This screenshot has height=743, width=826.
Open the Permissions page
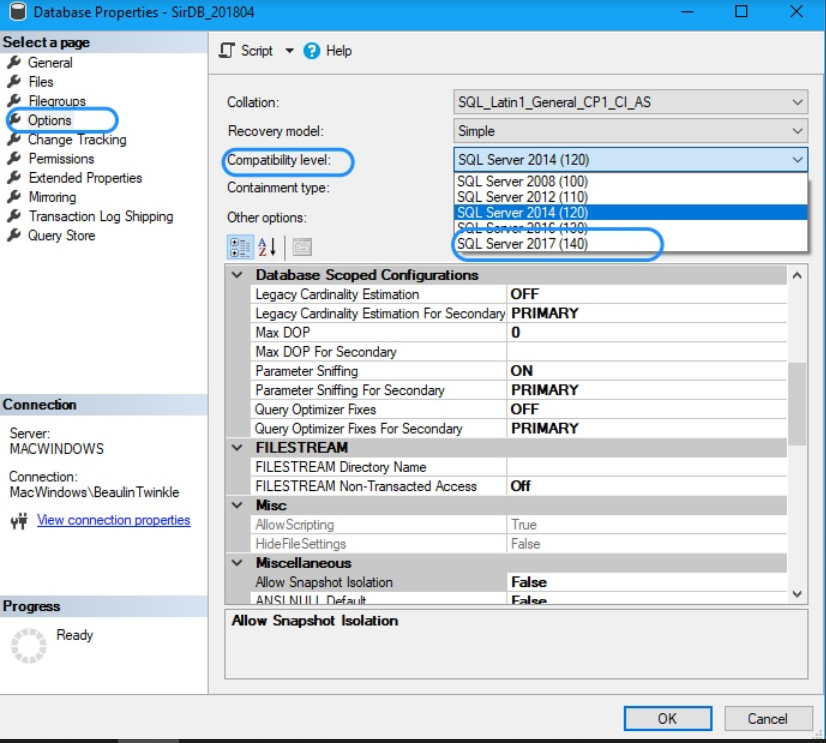click(x=61, y=159)
